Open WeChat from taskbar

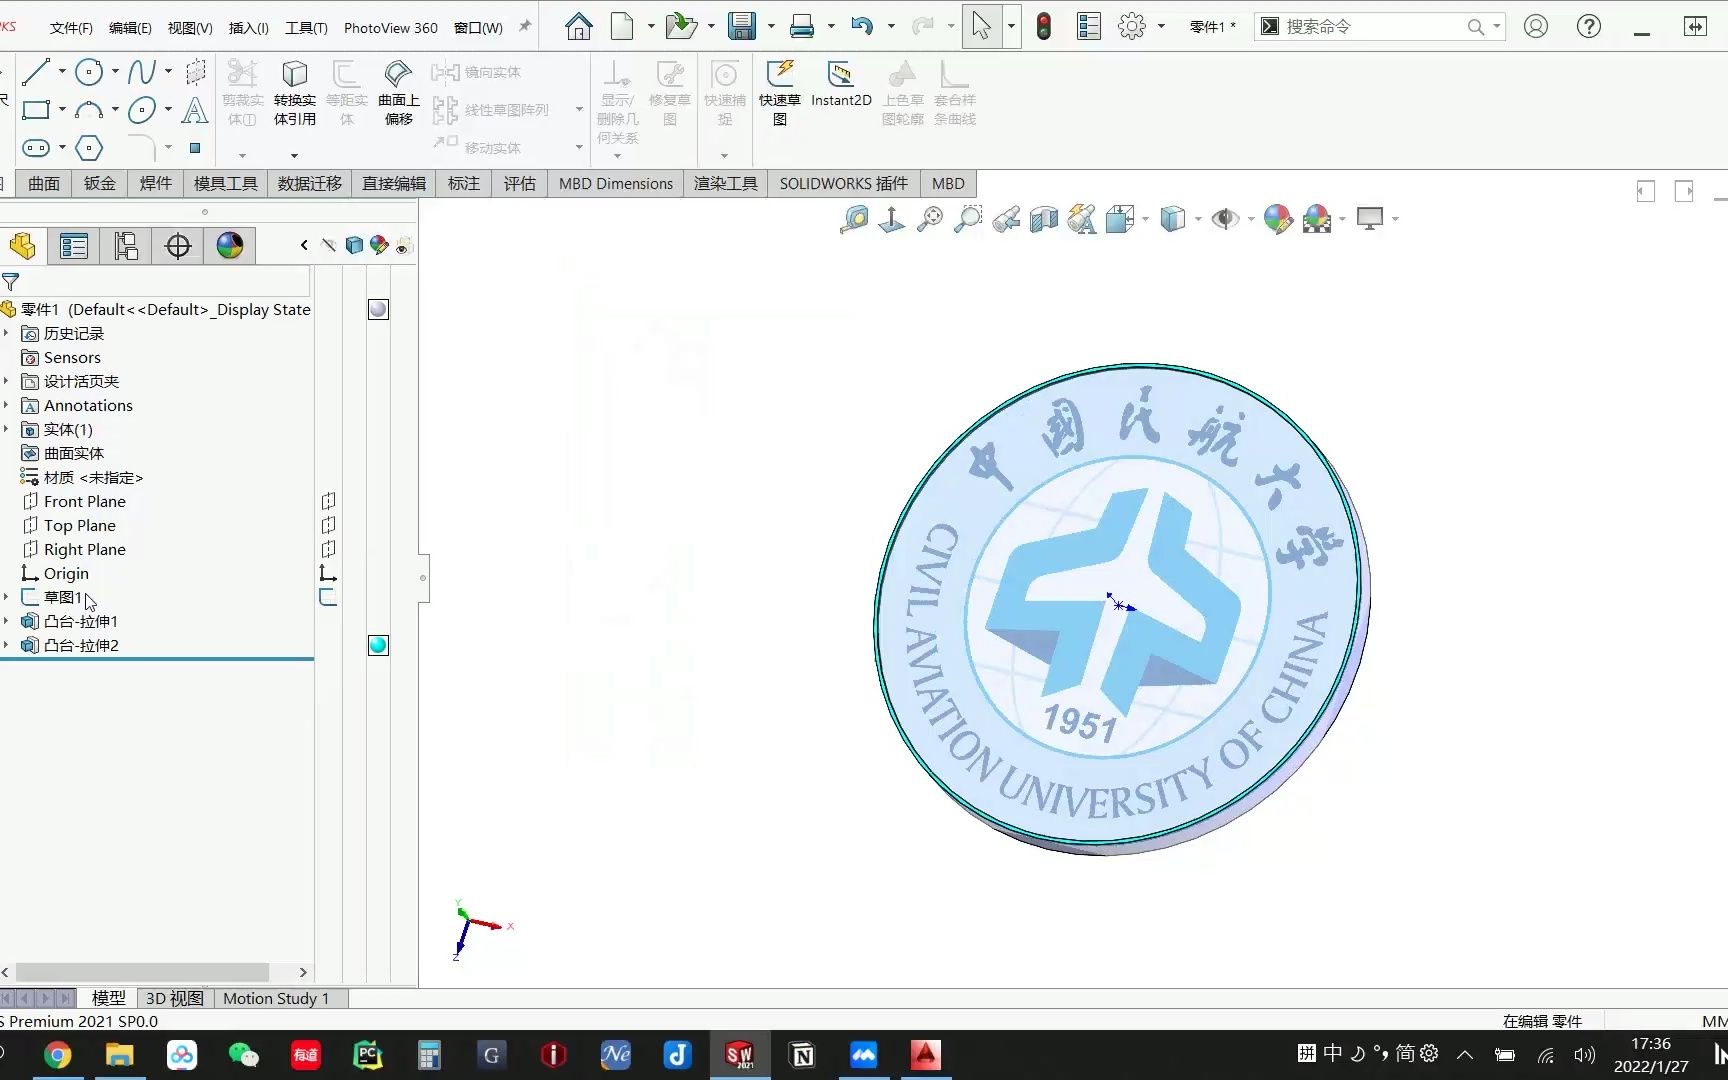click(x=244, y=1055)
